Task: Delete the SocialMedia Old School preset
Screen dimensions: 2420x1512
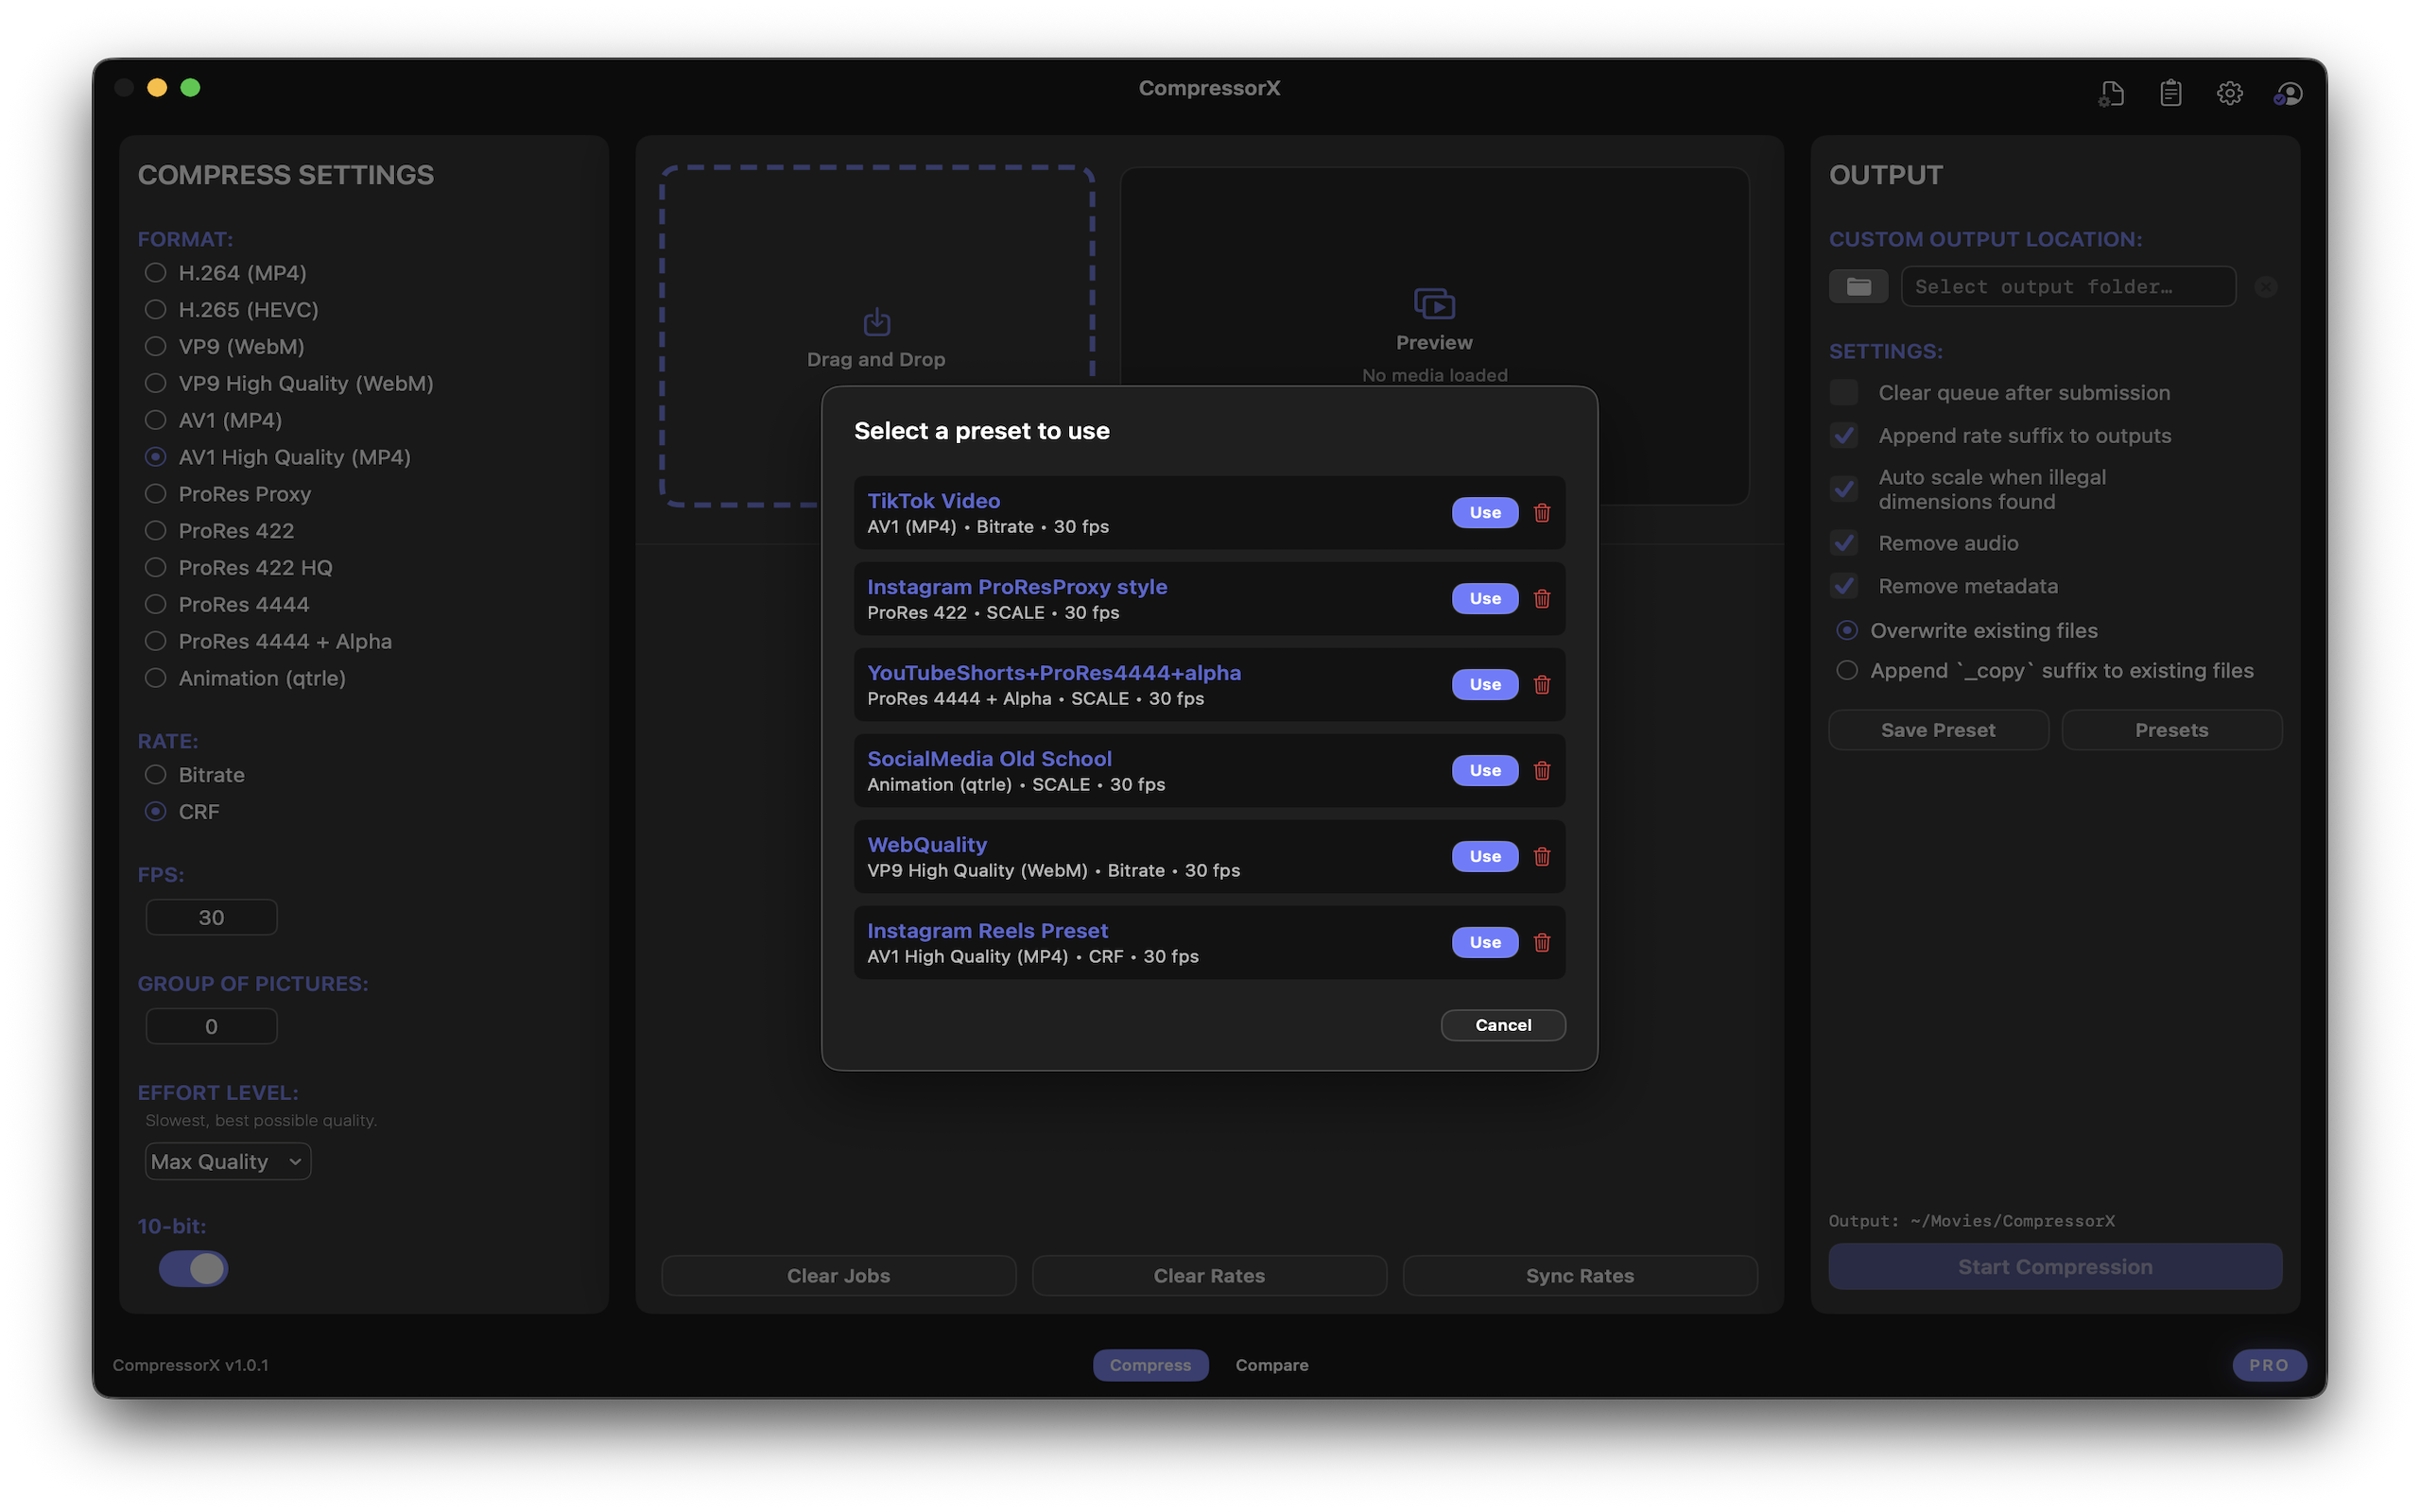Action: (1541, 770)
